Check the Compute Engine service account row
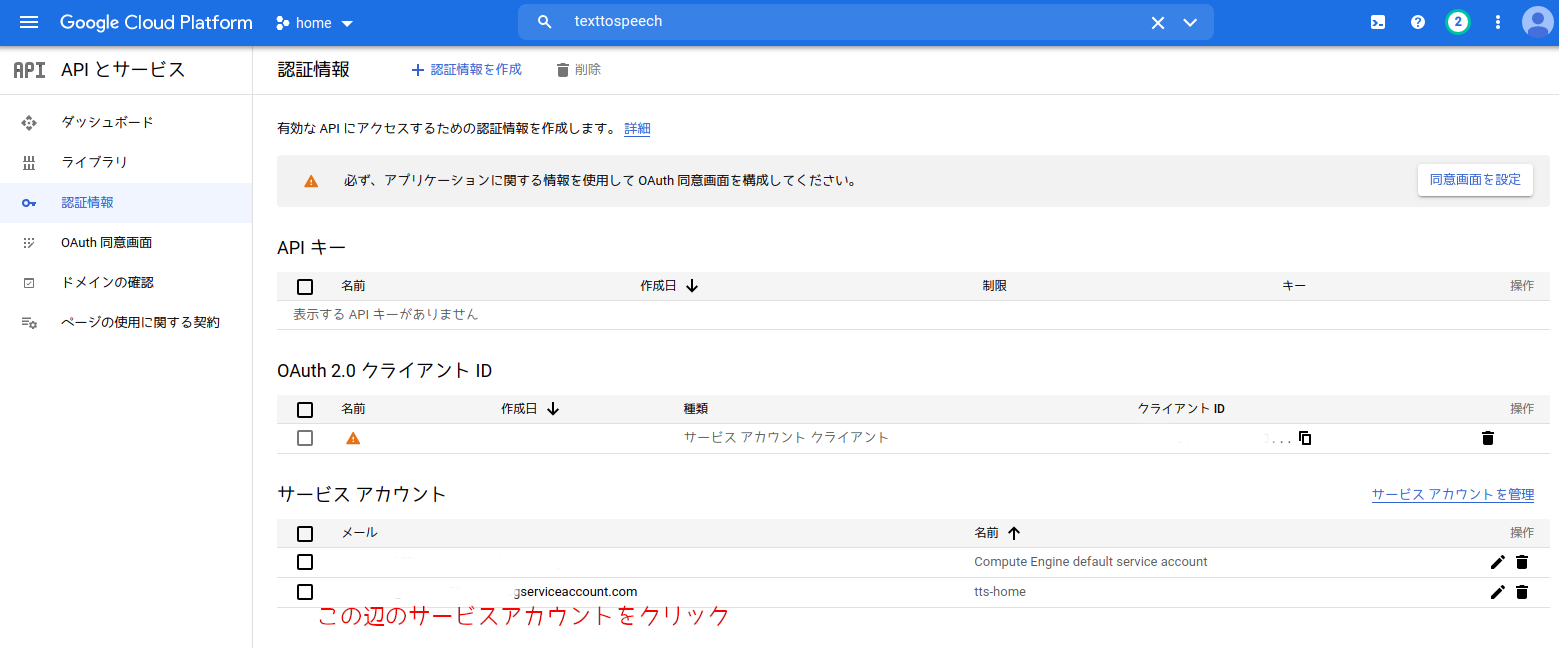This screenshot has height=648, width=1559. (x=305, y=562)
